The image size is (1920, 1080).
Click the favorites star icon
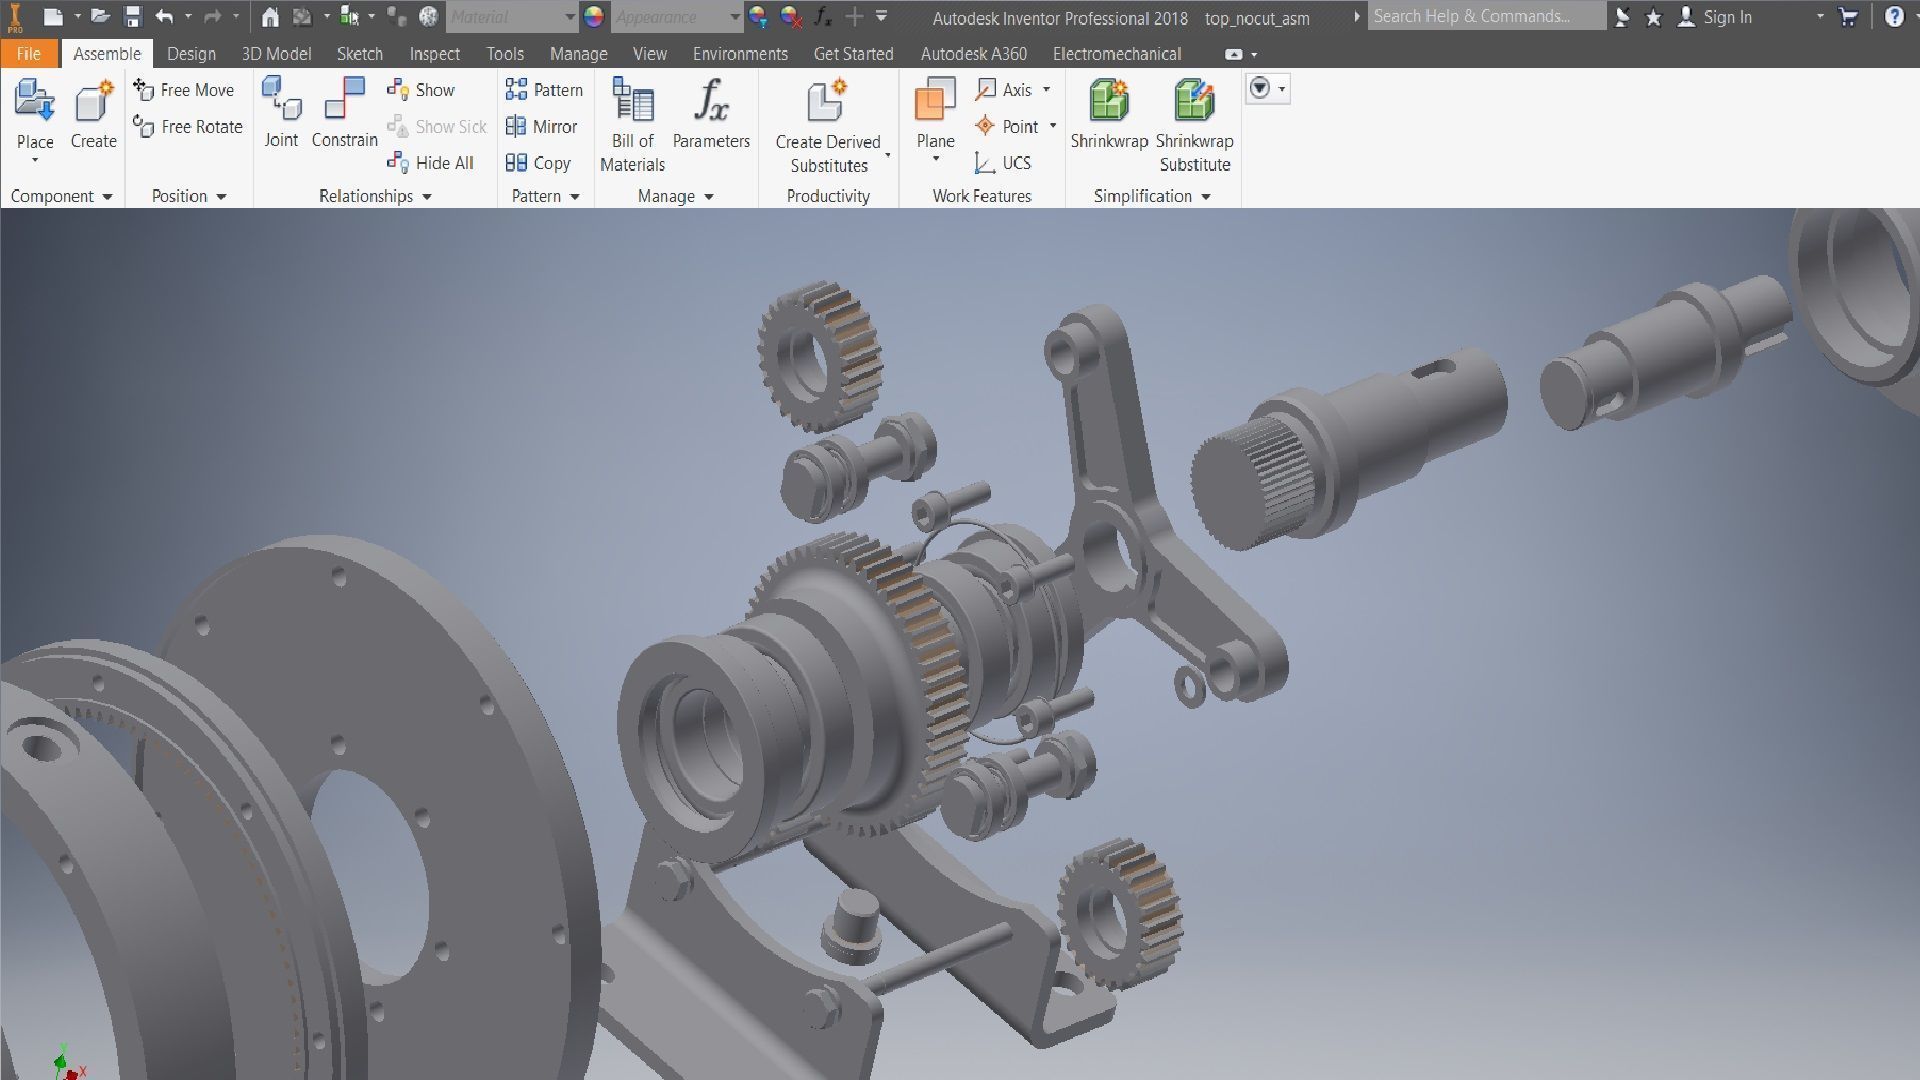(x=1654, y=17)
